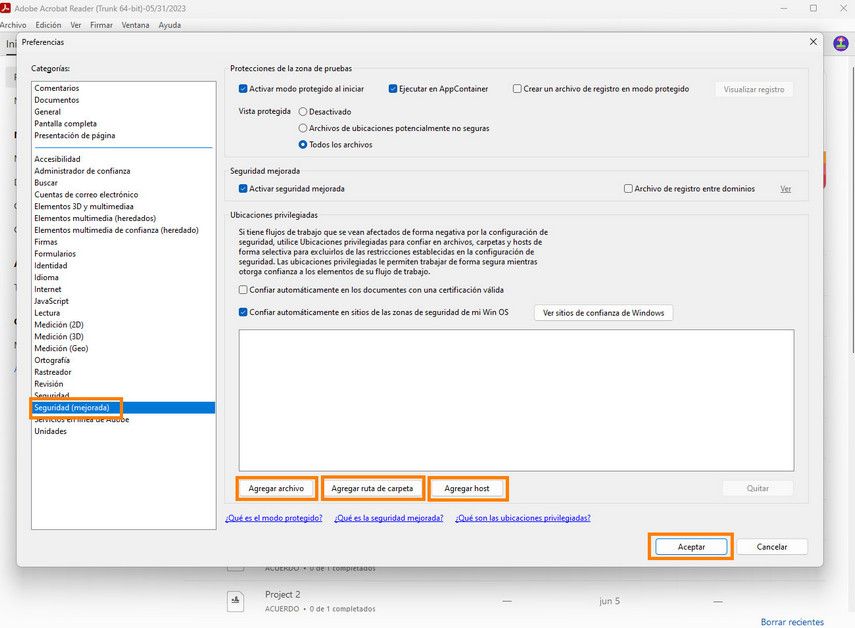Select JavaScript category
The image size is (855, 628).
coord(51,301)
